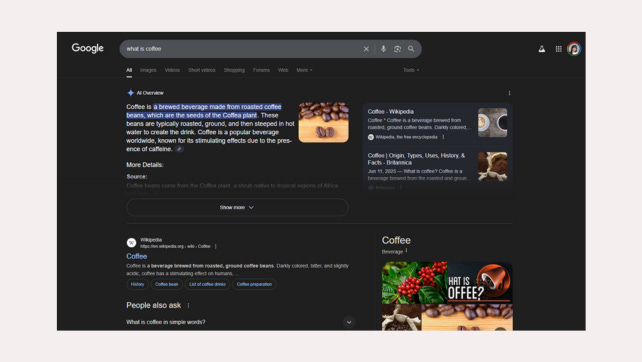The image size is (642, 362).
Task: Click the 'Source:' label in AI Overview
Action: point(137,176)
